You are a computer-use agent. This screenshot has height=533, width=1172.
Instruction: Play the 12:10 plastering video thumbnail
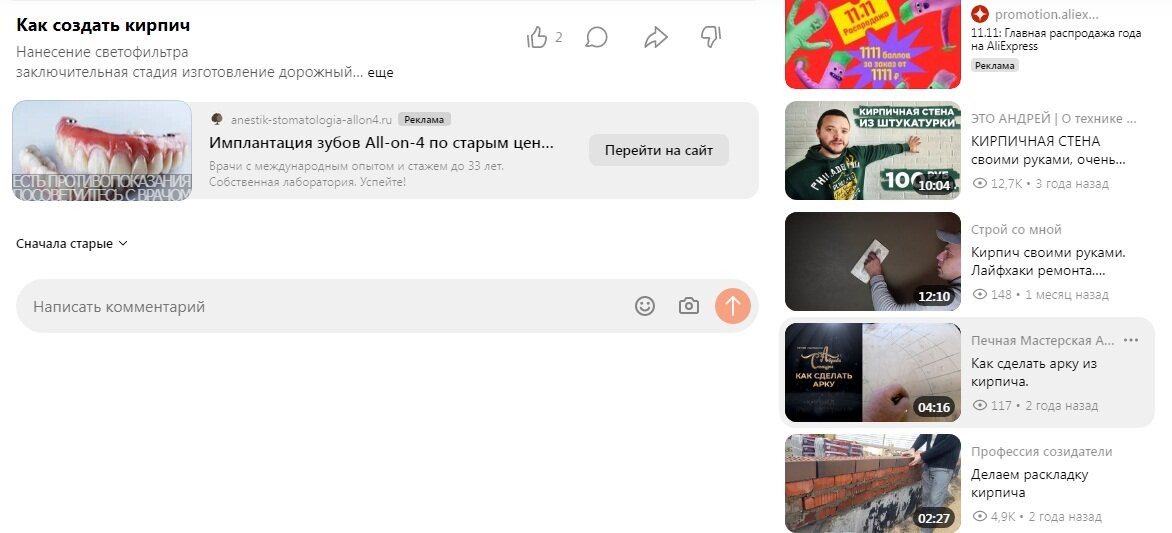tap(872, 261)
